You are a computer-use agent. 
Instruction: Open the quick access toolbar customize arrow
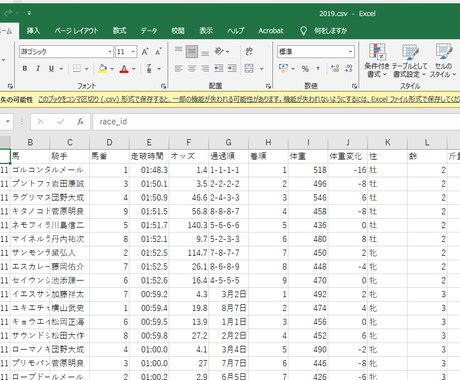click(x=29, y=13)
